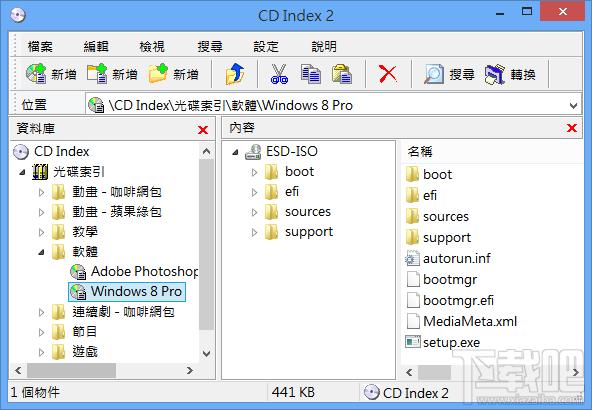Click the ESD-ISO drive icon
592x410 pixels.
(253, 151)
